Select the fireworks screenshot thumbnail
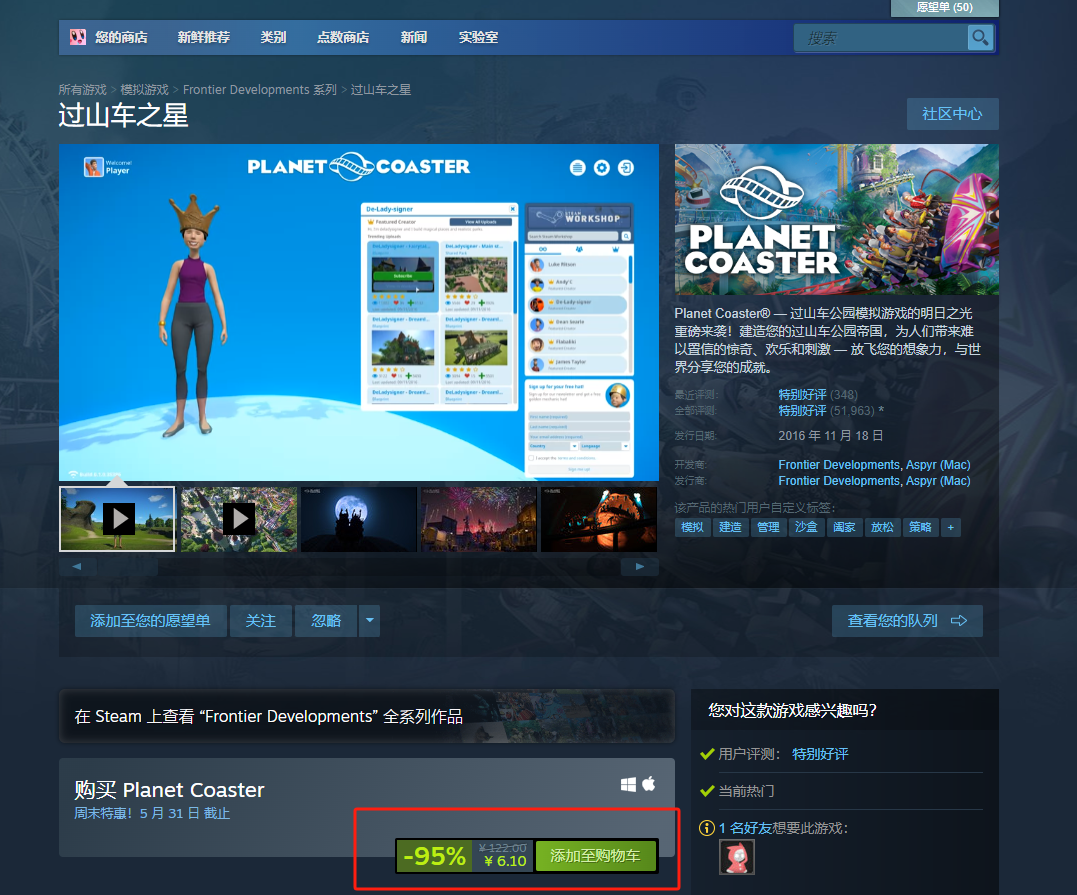 (479, 519)
